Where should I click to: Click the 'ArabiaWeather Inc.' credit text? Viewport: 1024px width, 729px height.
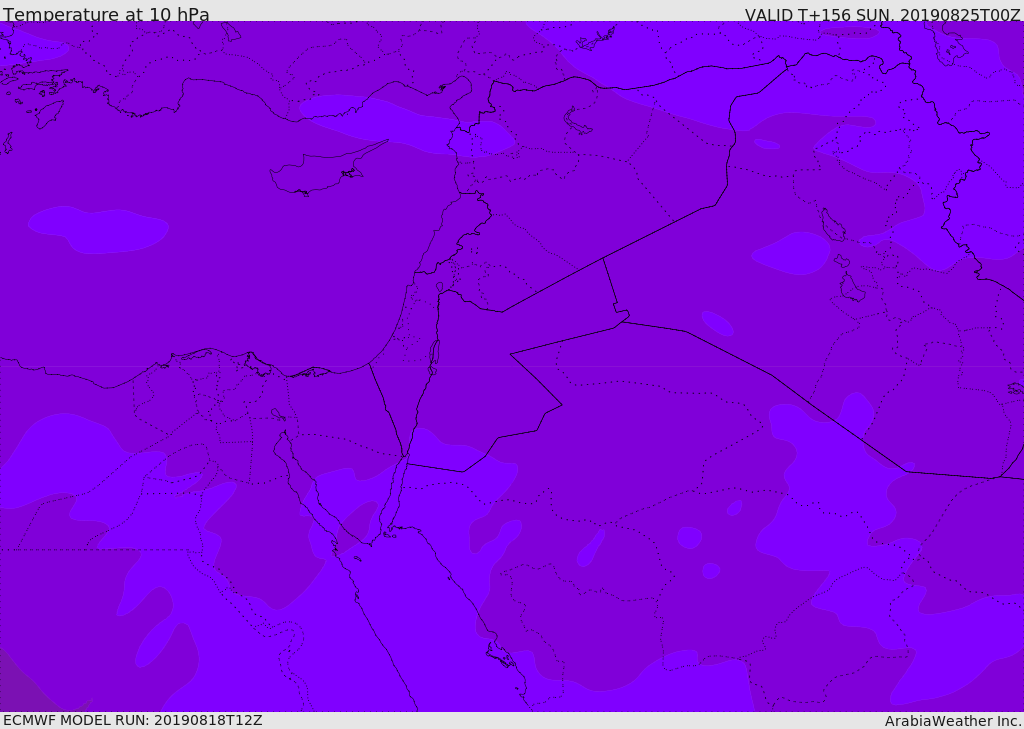953,721
